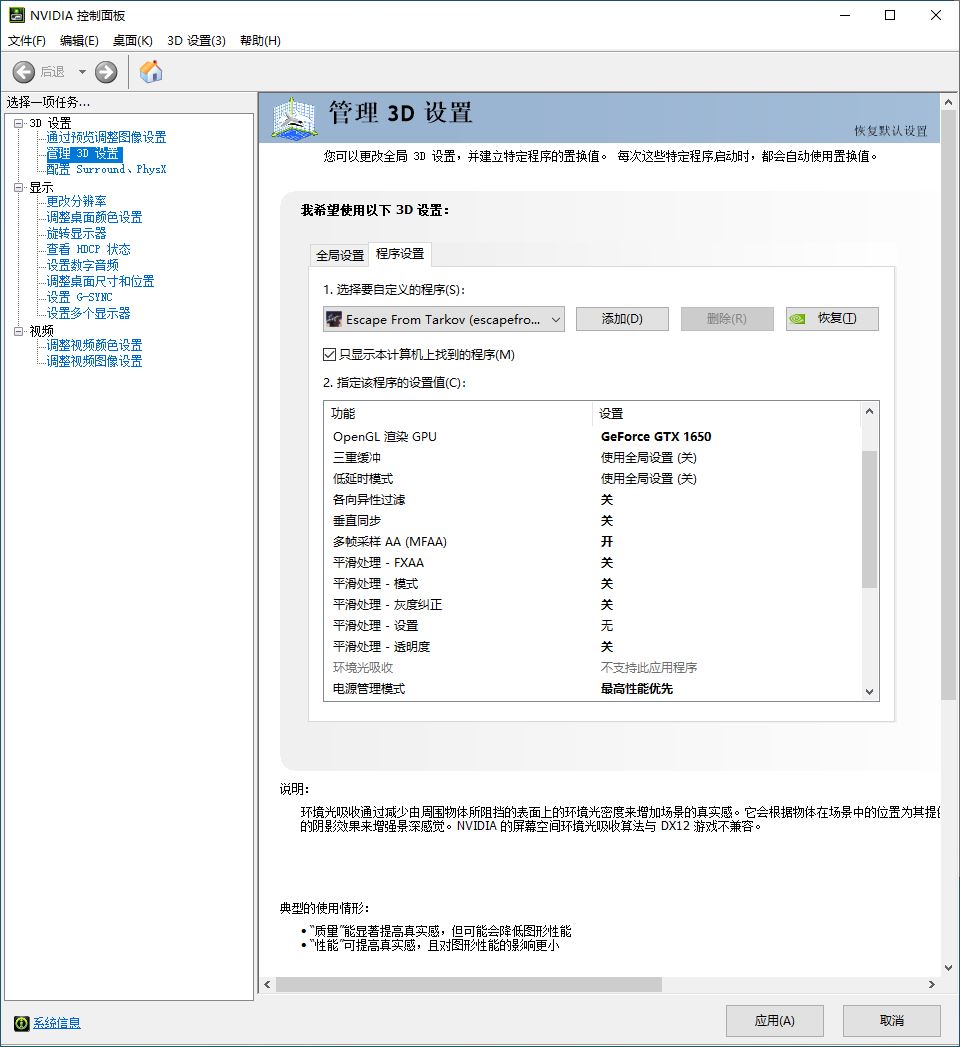Click horizontal scrollbar right arrow at bottom

(x=932, y=984)
